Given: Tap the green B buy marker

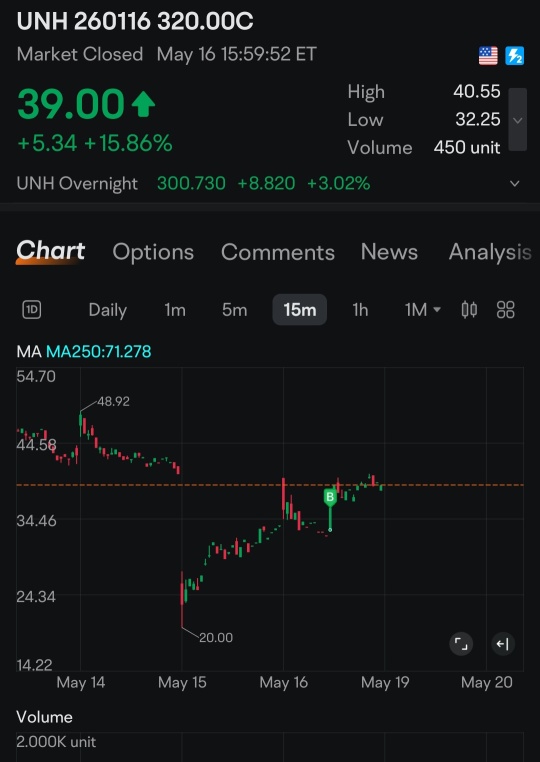Looking at the screenshot, I should pyautogui.click(x=330, y=497).
